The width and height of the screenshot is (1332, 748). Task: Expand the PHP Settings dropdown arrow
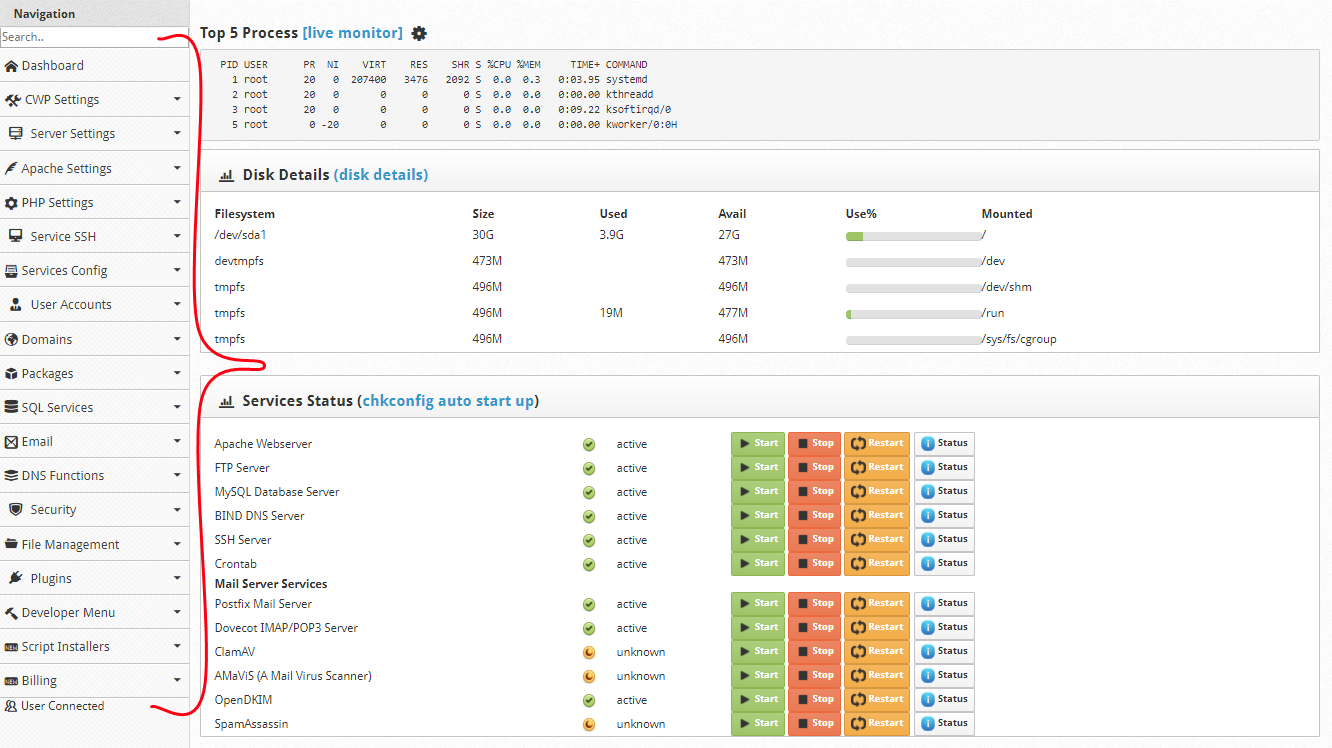point(177,202)
